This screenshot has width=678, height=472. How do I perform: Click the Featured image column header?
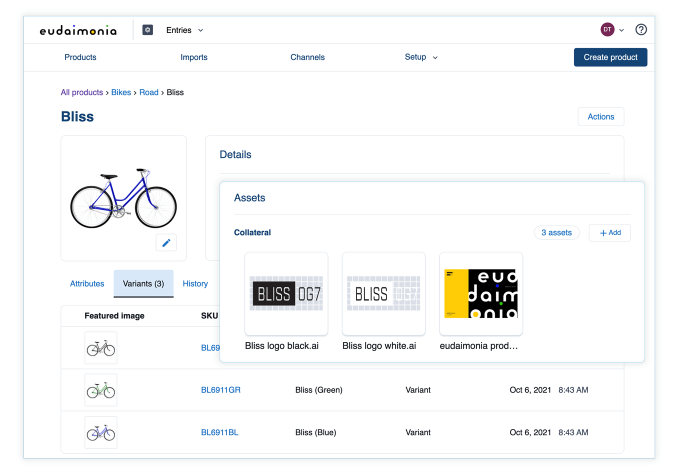(114, 316)
